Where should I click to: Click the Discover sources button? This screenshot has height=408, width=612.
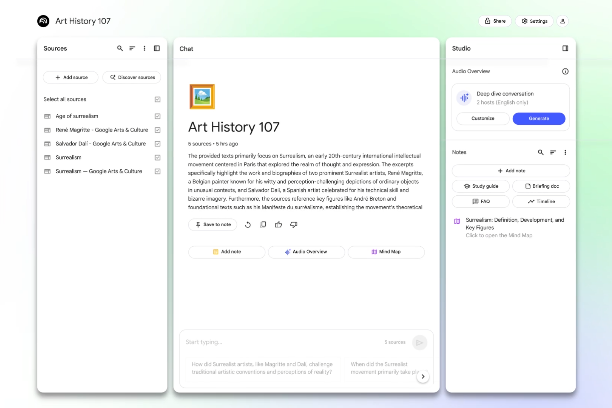[x=131, y=77]
